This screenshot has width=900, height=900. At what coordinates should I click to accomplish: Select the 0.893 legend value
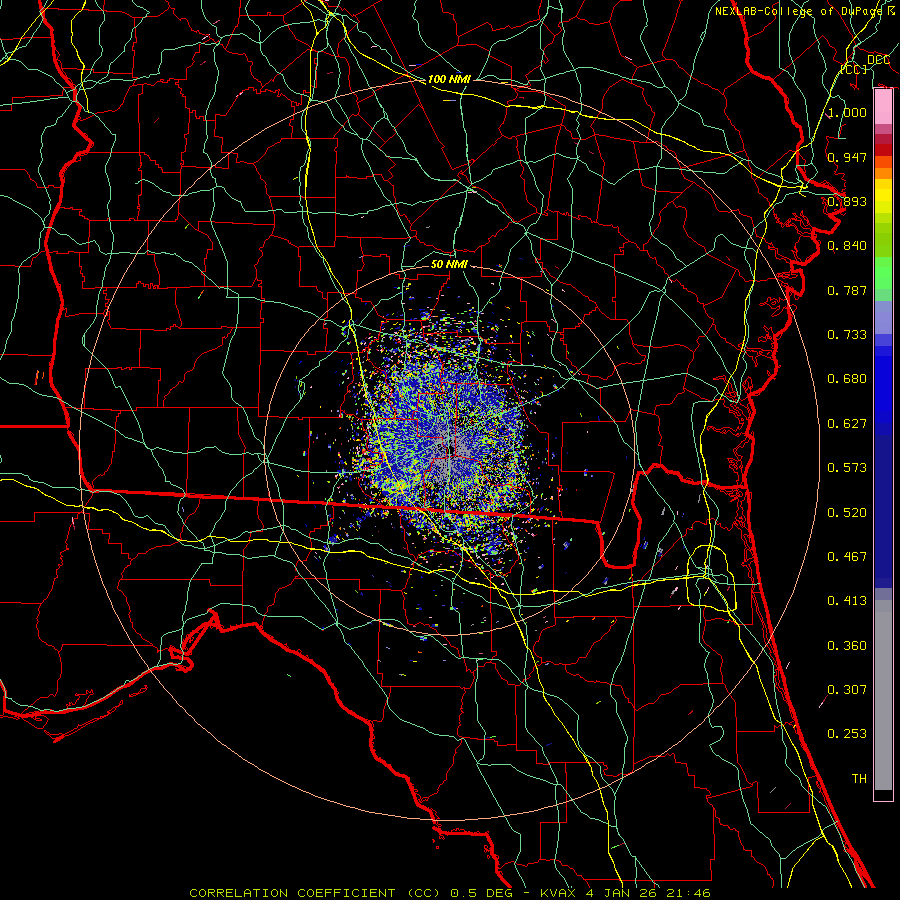pos(847,201)
